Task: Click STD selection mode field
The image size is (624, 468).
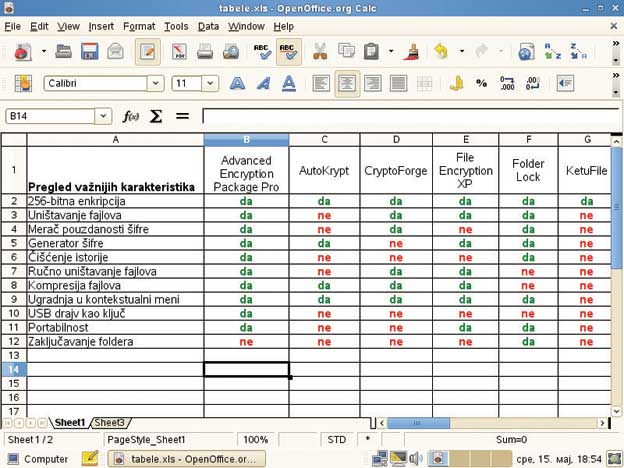Action: (x=337, y=440)
